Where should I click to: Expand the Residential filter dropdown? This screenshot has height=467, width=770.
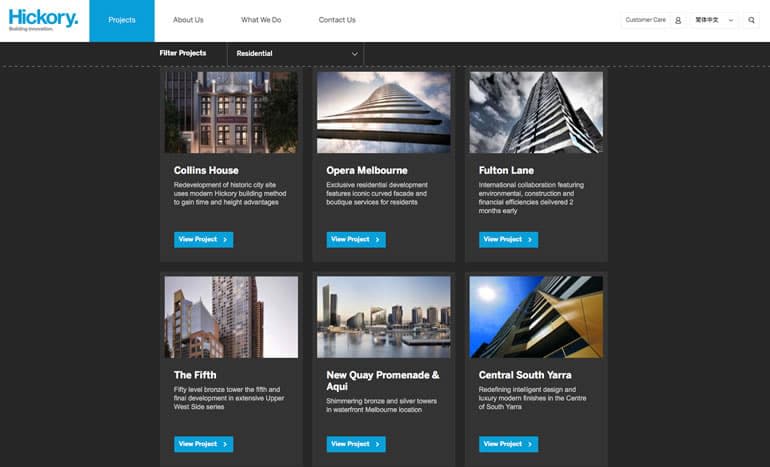(296, 54)
